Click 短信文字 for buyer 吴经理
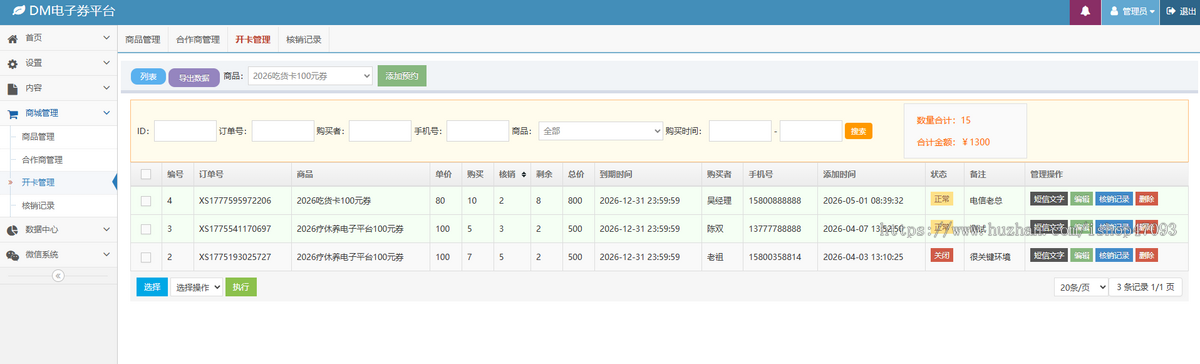This screenshot has height=364, width=1200. [x=1049, y=199]
